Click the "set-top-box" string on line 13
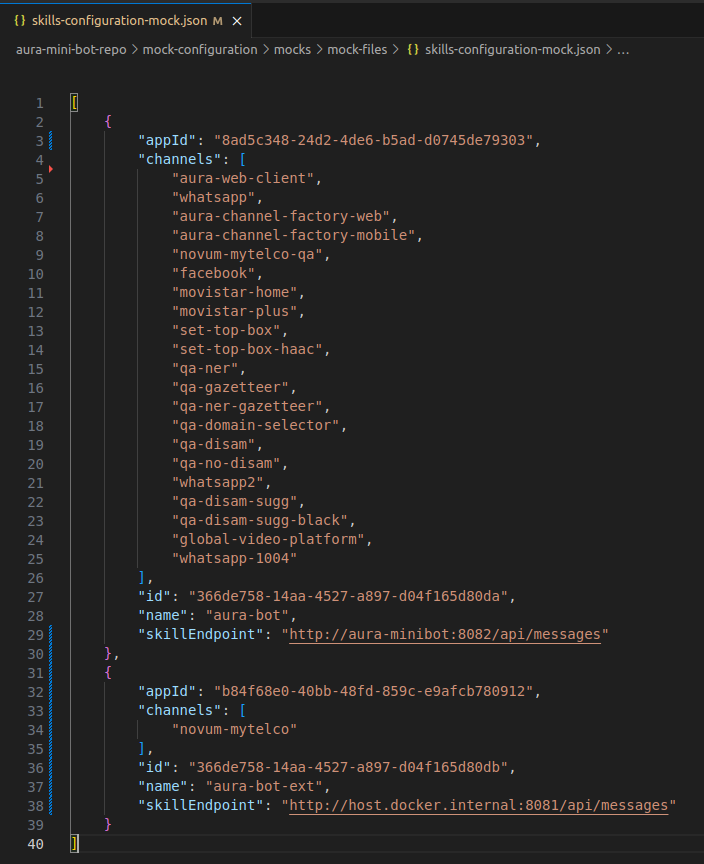The image size is (704, 864). click(226, 331)
